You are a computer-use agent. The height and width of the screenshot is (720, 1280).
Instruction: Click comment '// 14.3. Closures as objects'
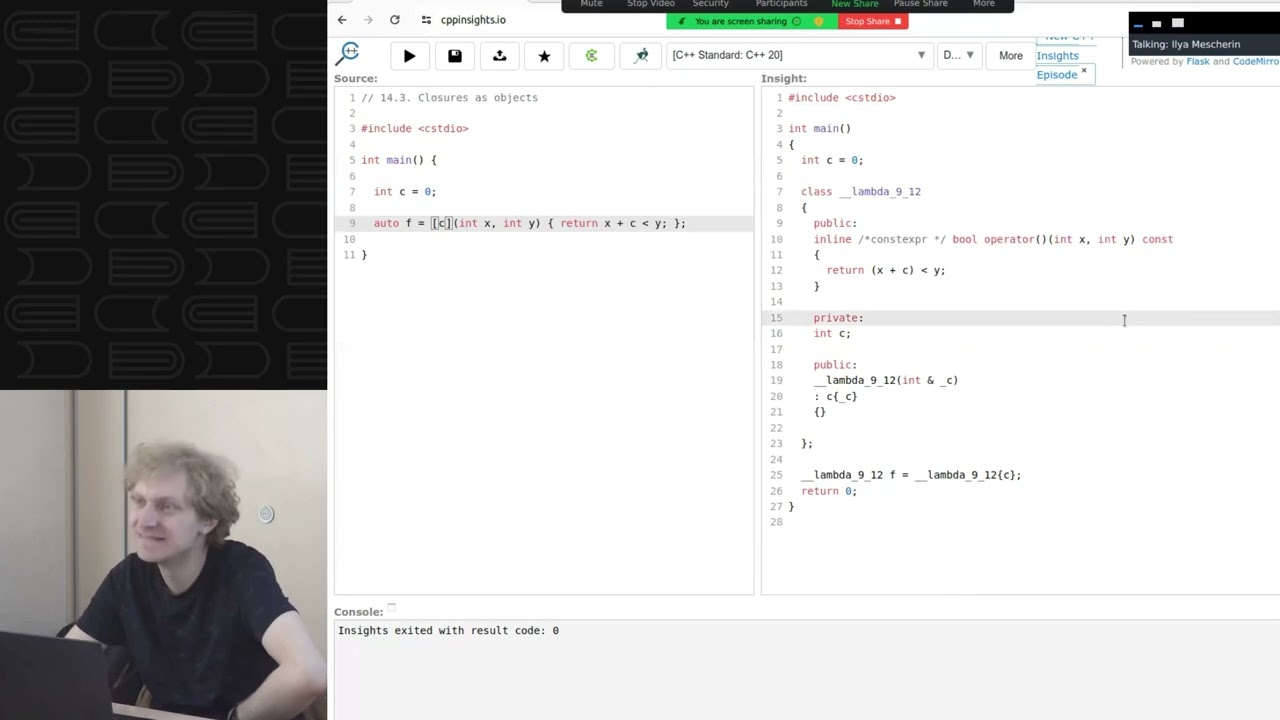449,98
